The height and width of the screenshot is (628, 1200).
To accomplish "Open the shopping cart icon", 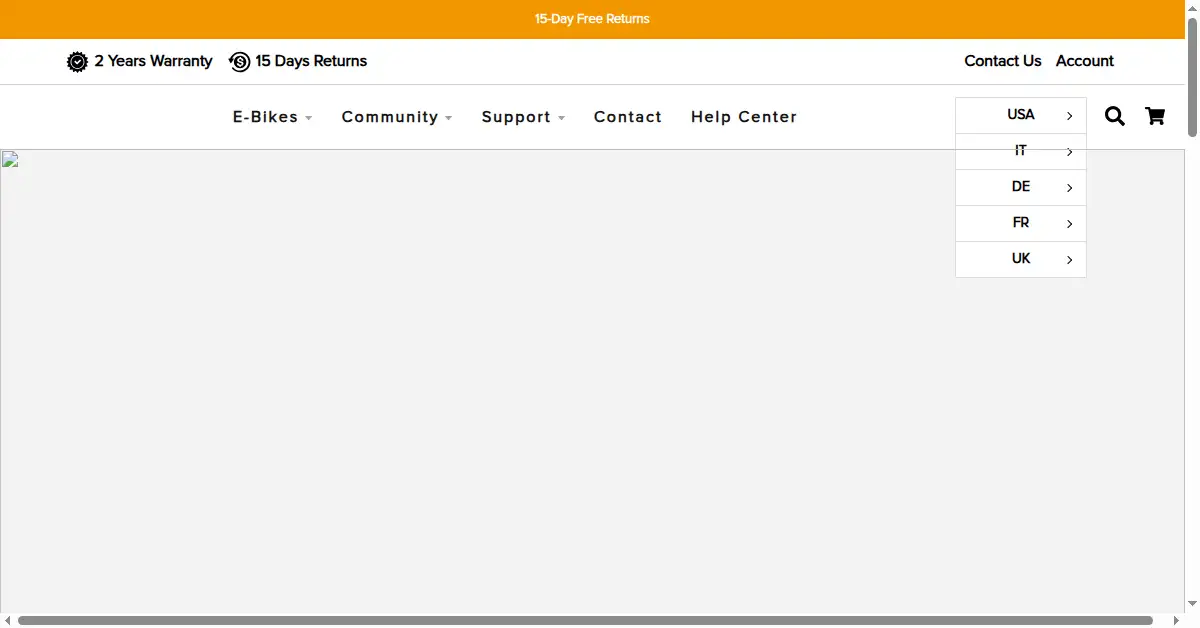I will coord(1155,116).
